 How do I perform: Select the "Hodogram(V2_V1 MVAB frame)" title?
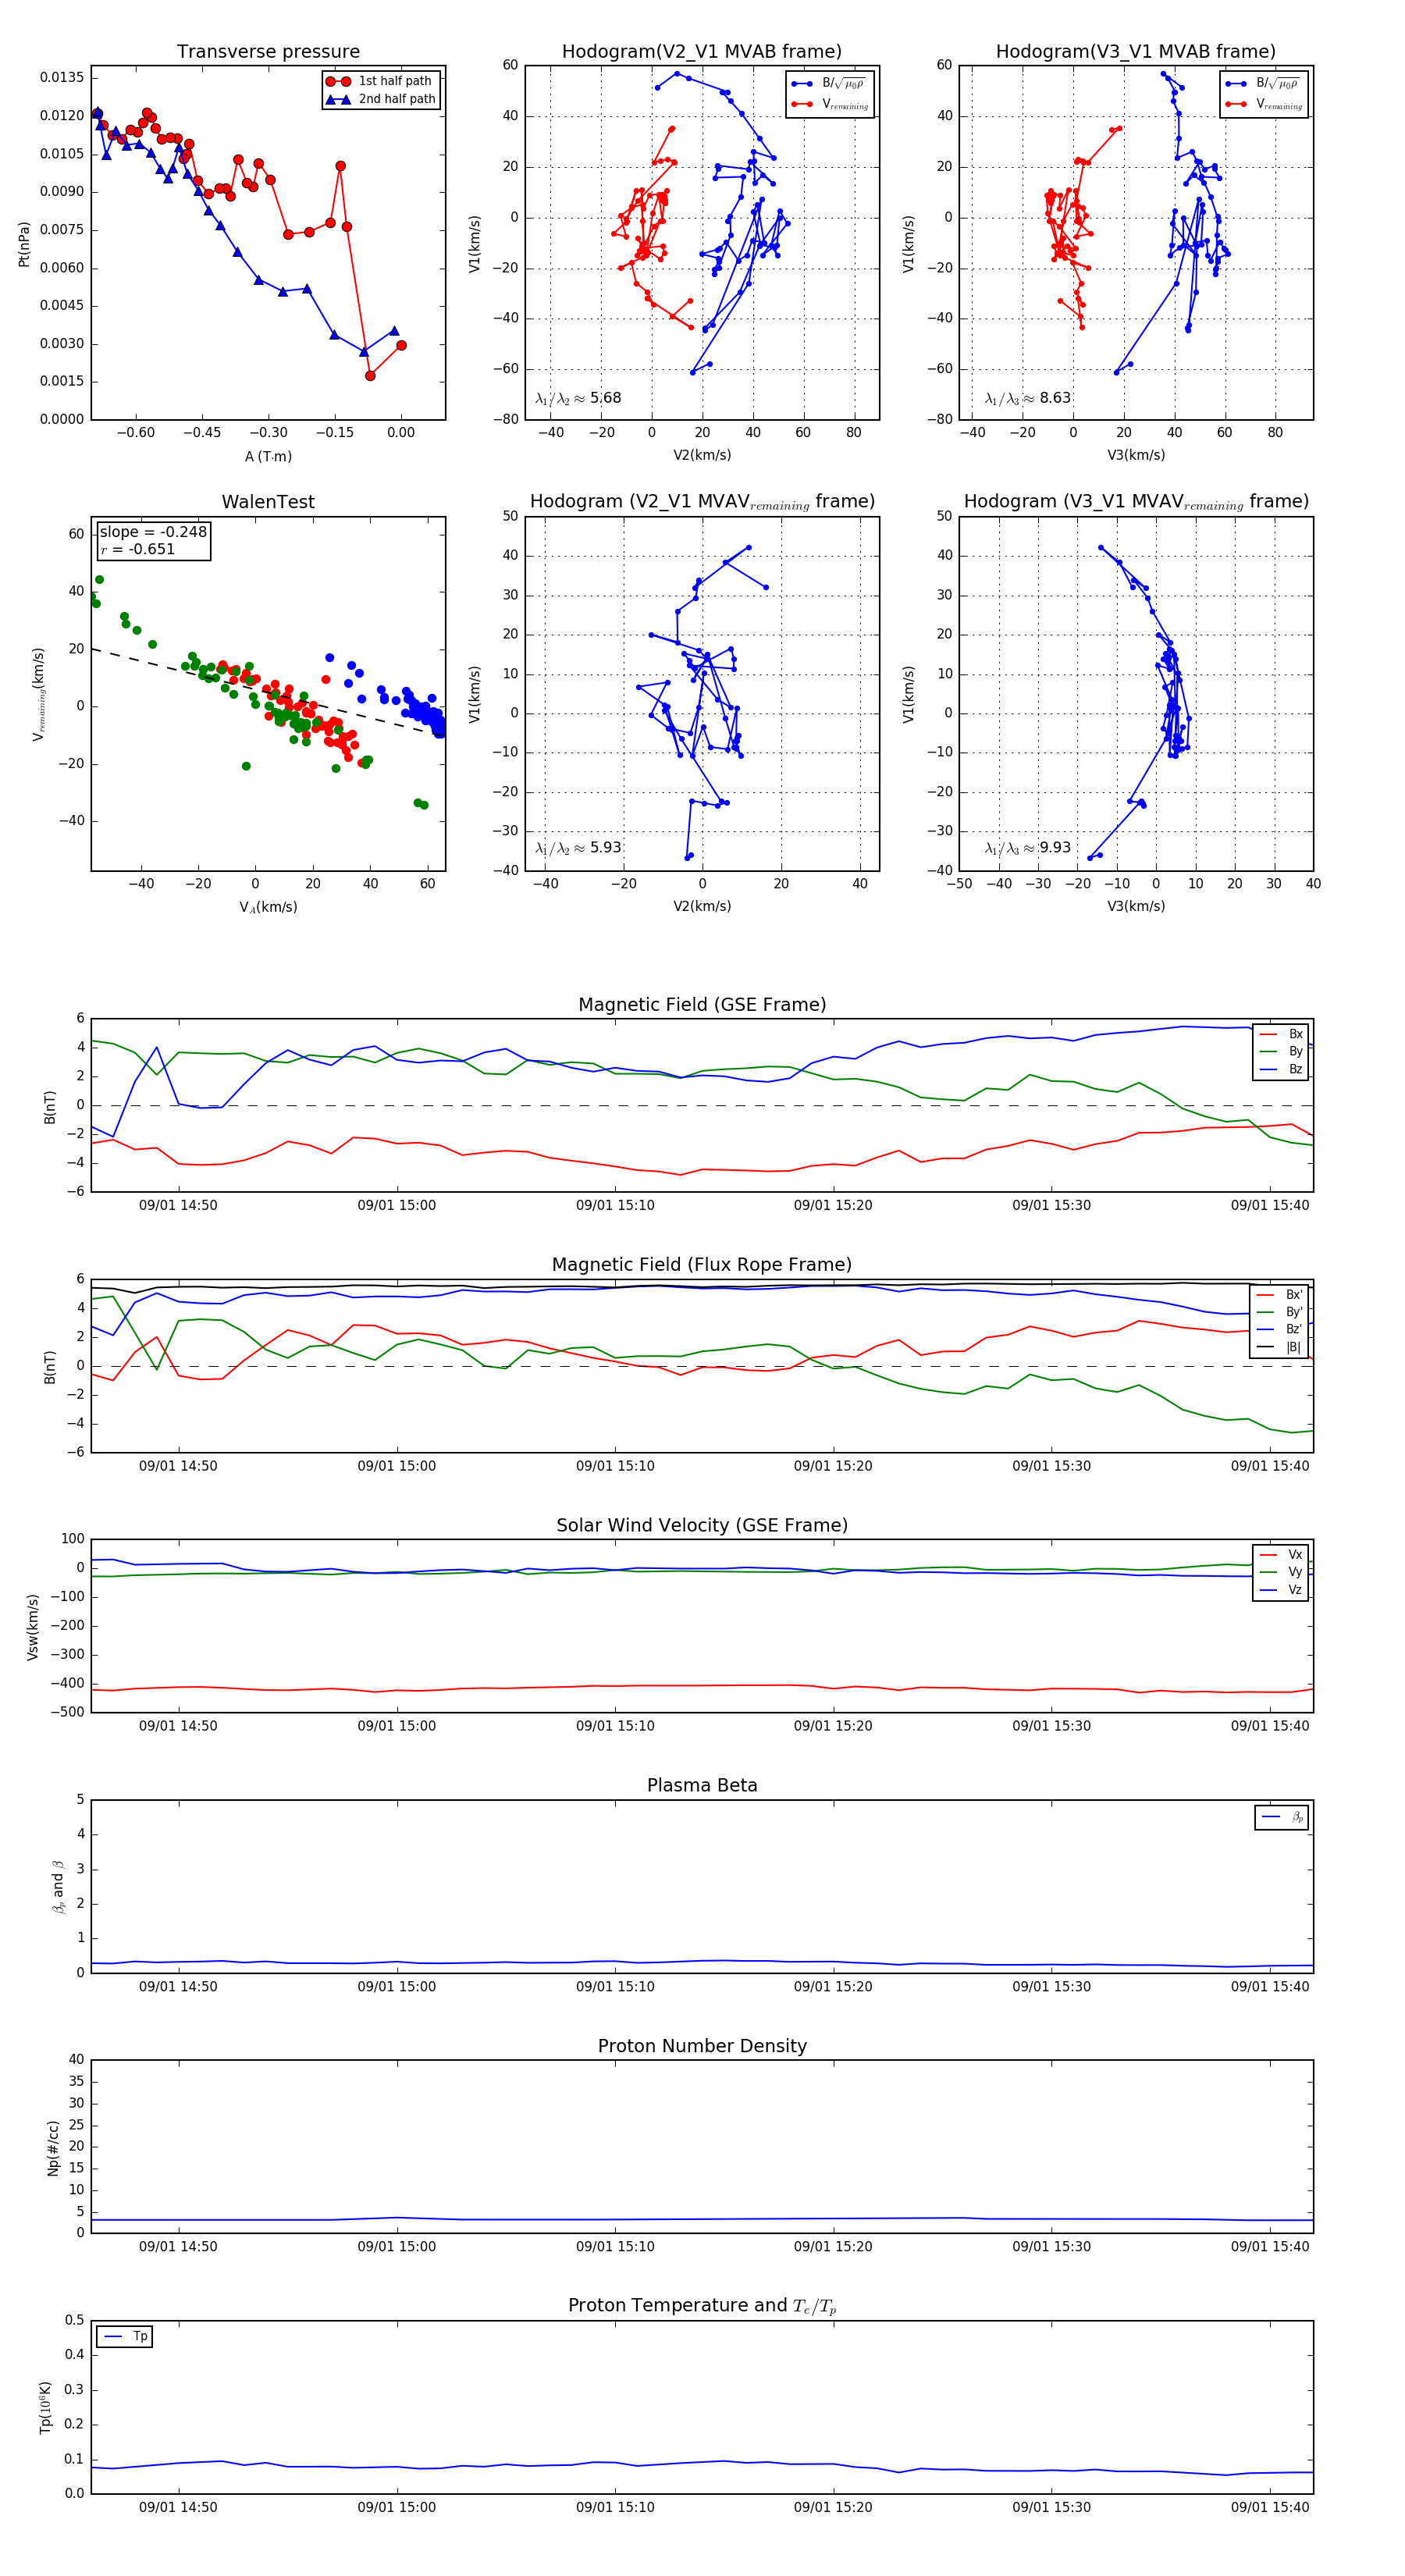coord(702,52)
